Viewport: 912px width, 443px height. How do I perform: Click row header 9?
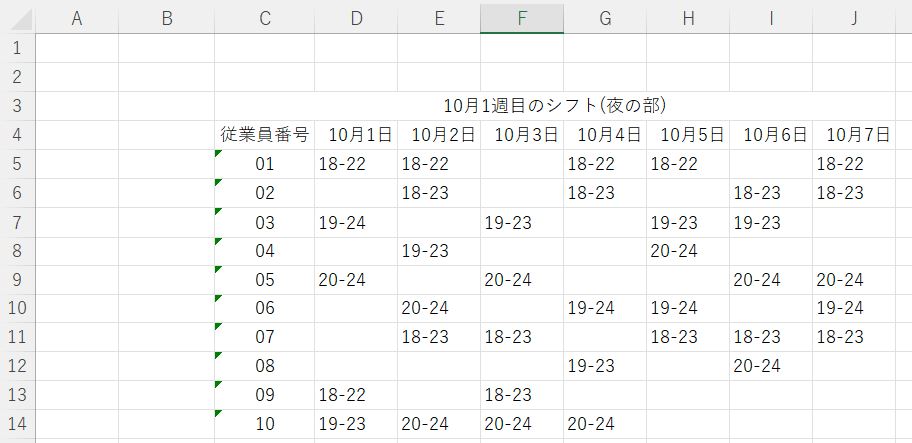coord(18,280)
